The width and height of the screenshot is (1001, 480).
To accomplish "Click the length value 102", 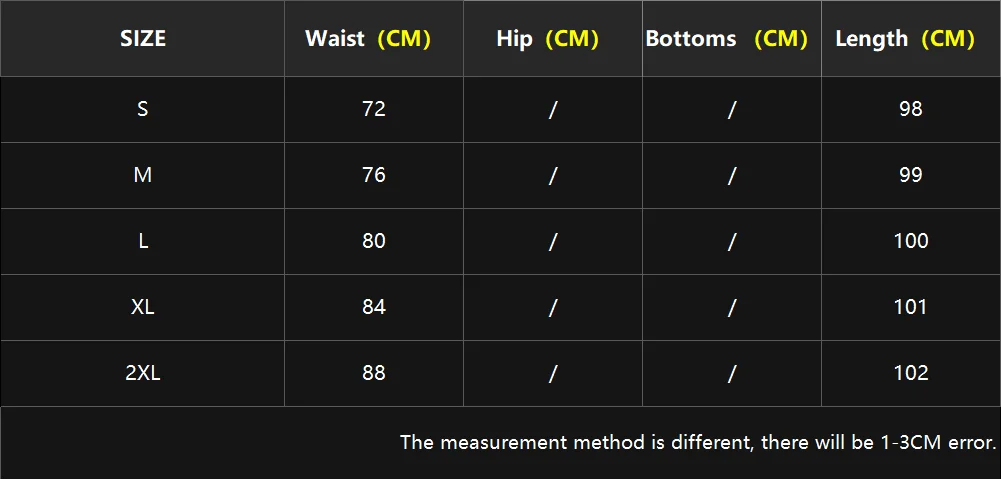I will (x=911, y=373).
